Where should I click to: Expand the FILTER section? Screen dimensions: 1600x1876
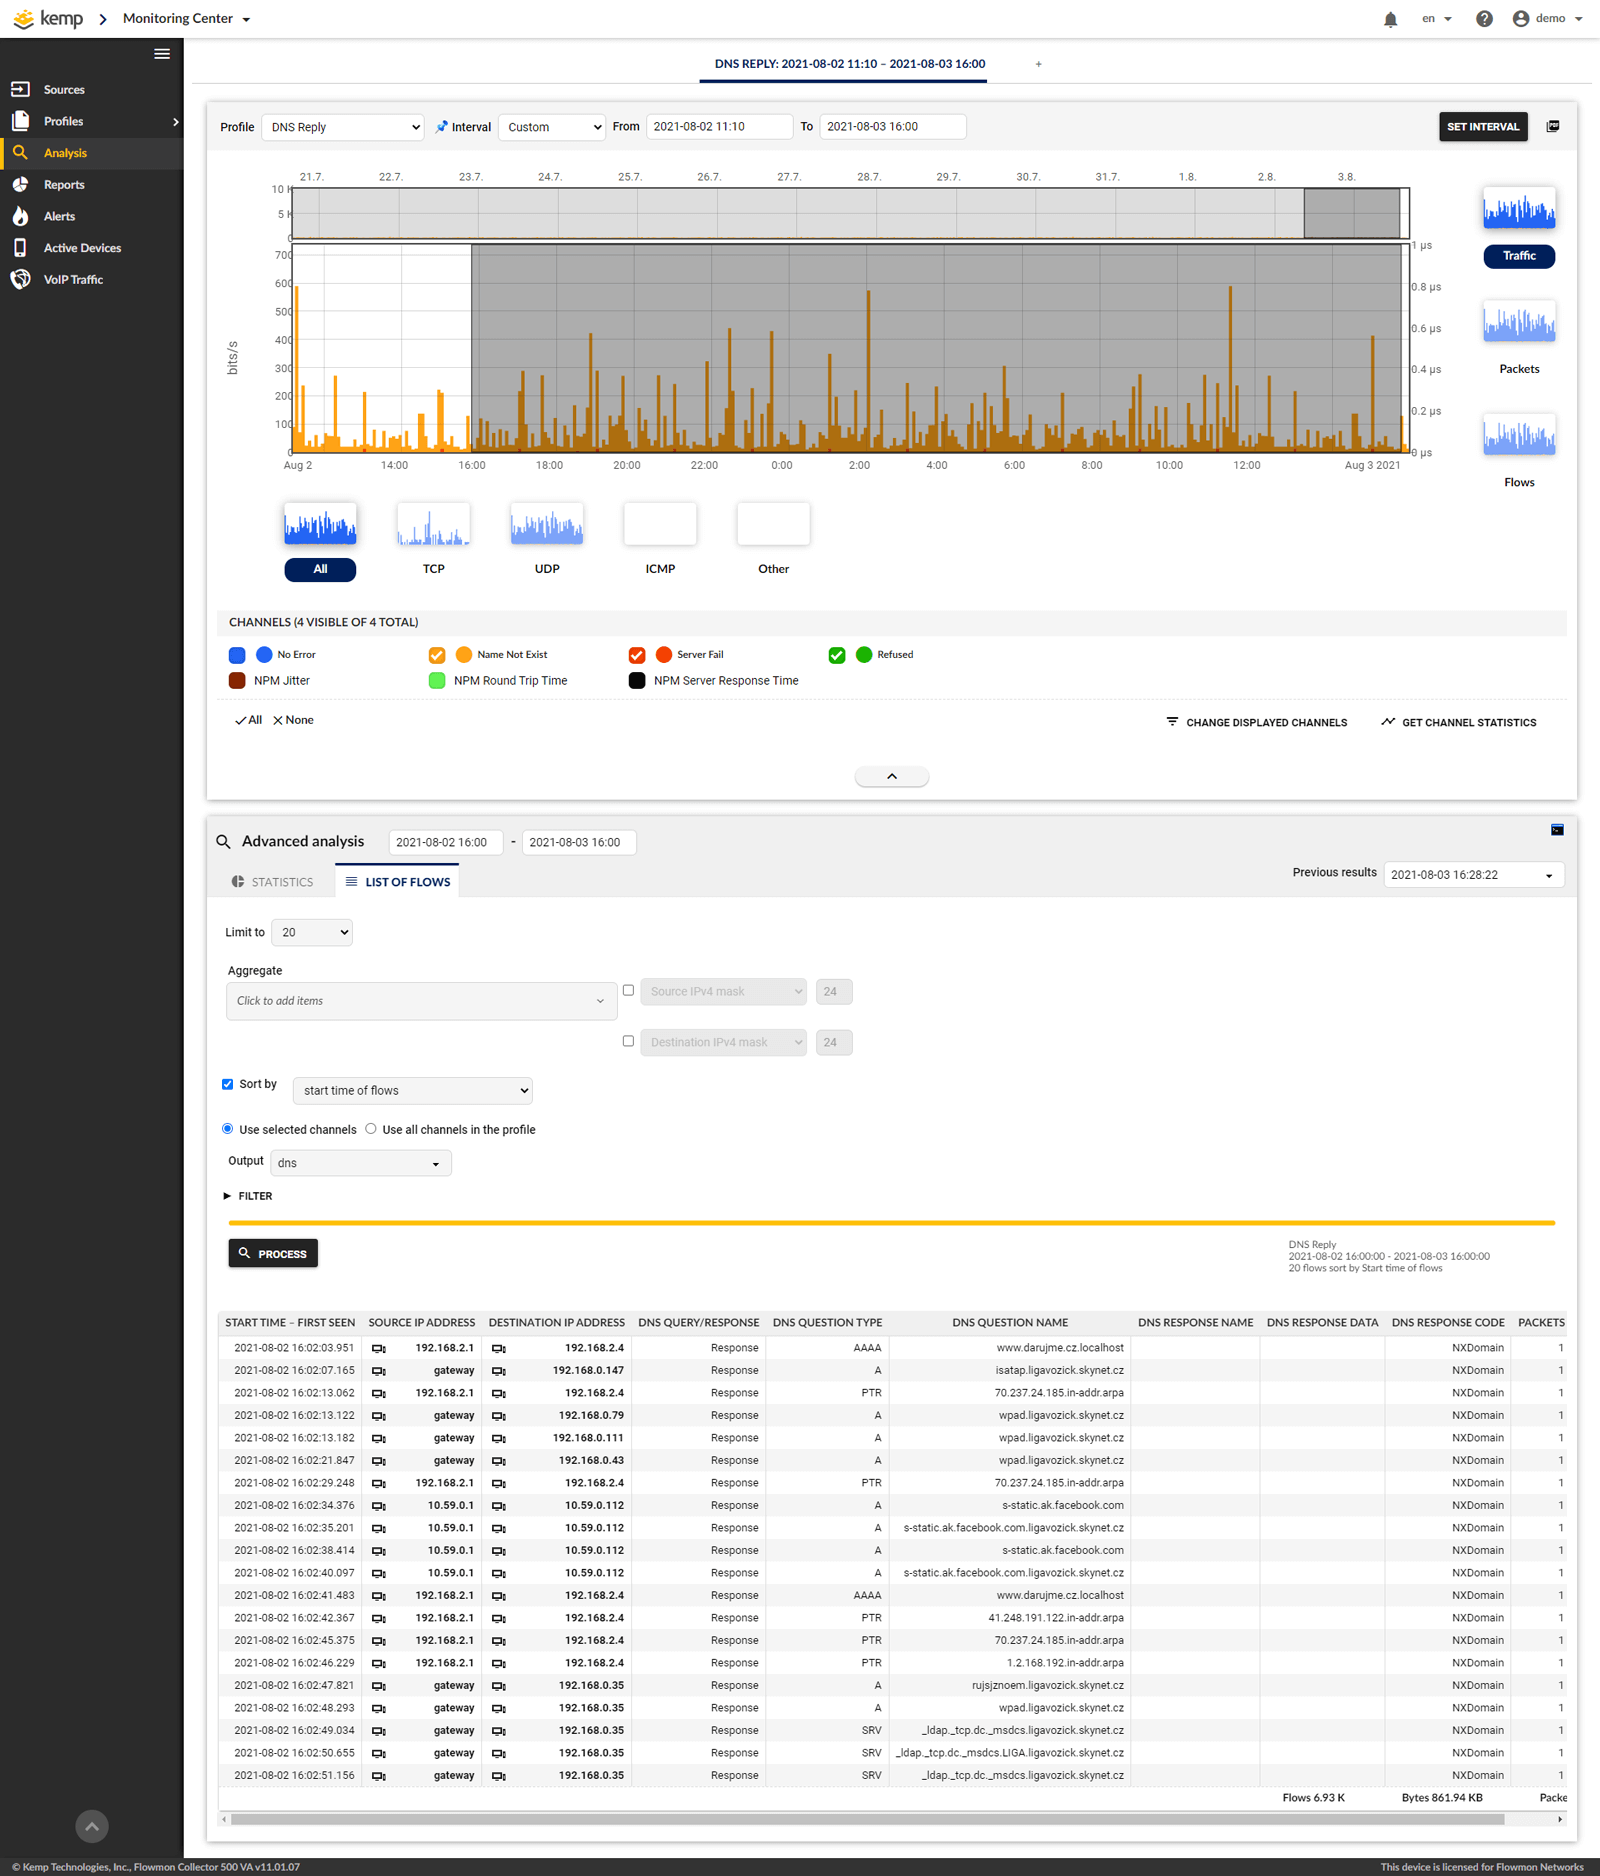249,1196
